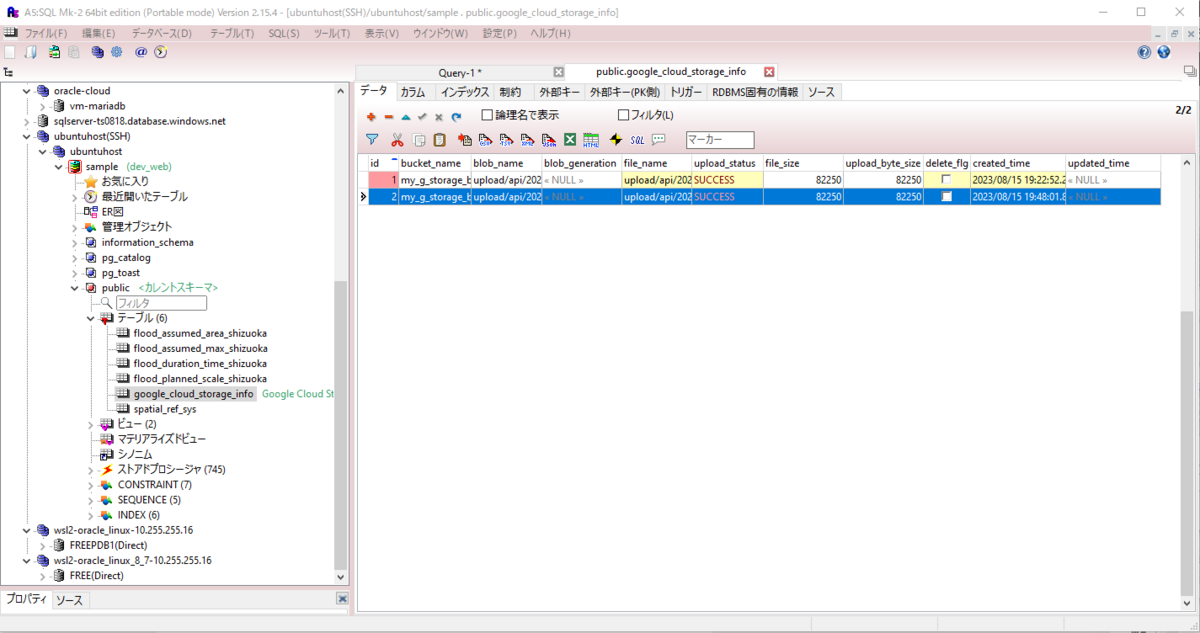Expand the ビュー (2) node
This screenshot has width=1200, height=633.
click(x=90, y=424)
